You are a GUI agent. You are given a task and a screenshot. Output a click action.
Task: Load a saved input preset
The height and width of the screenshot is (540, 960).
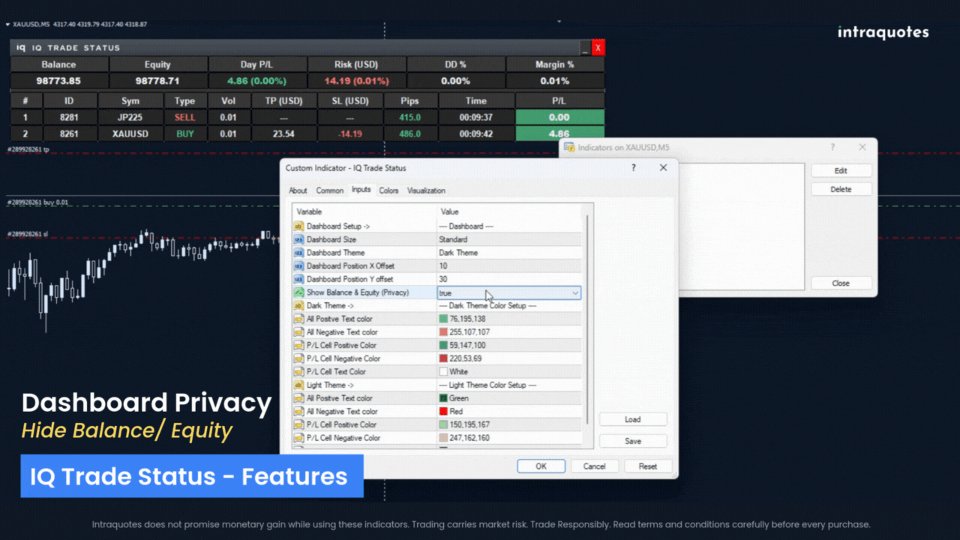[633, 419]
